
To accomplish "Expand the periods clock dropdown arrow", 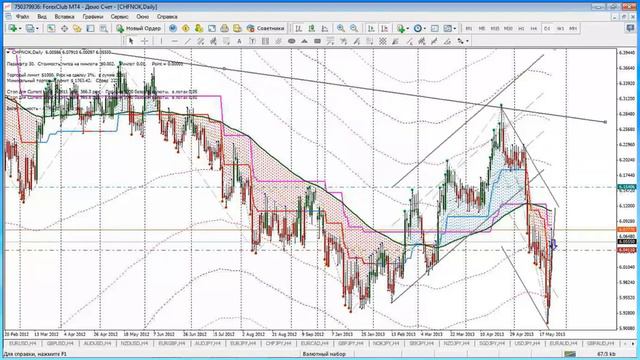I will tap(424, 28).
